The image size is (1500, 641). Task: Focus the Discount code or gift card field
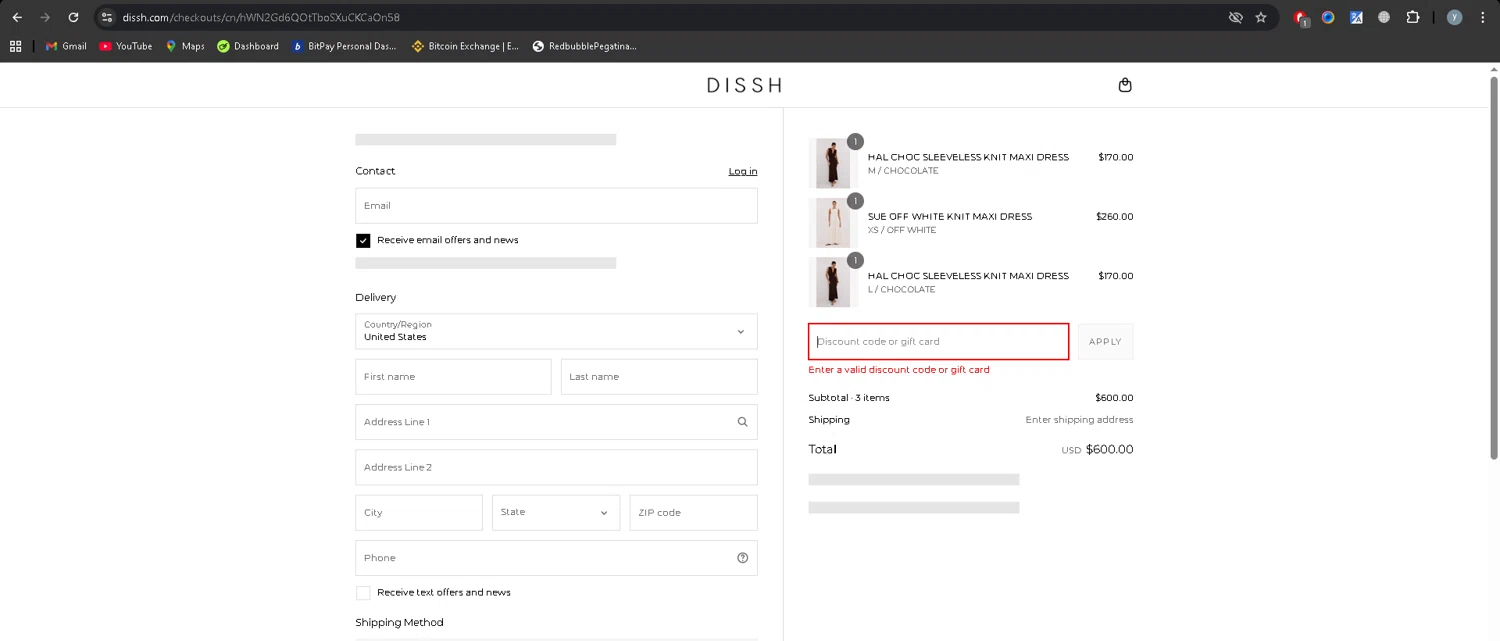(x=938, y=341)
